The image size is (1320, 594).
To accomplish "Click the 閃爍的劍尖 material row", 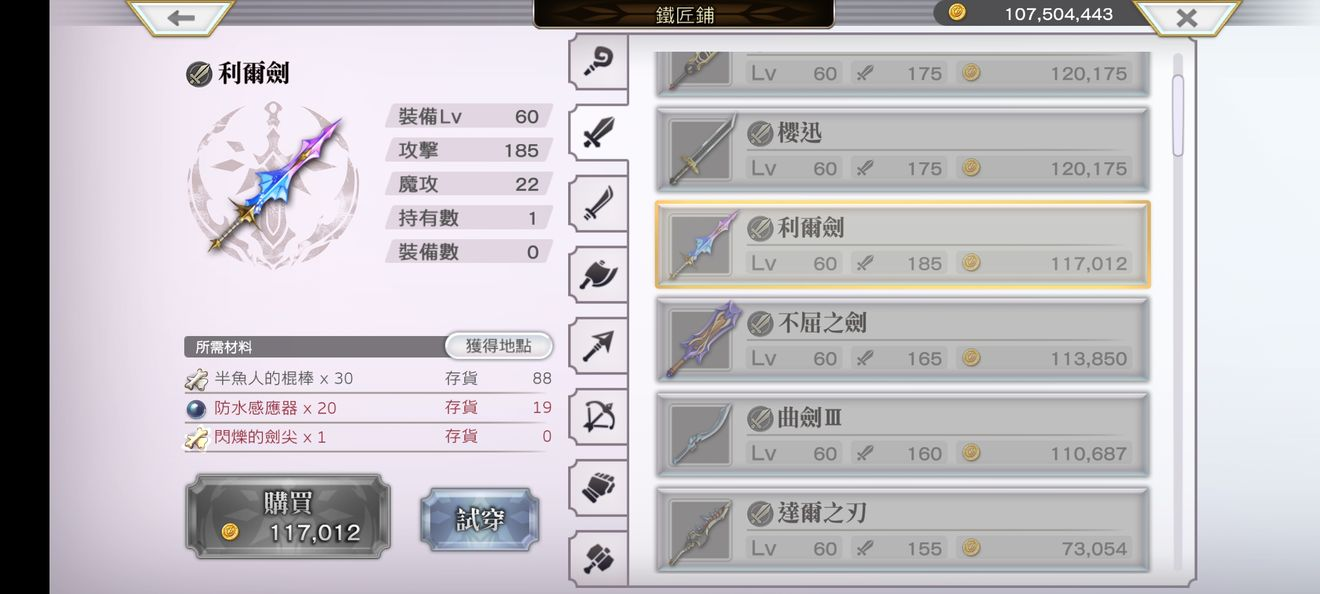I will pyautogui.click(x=368, y=437).
